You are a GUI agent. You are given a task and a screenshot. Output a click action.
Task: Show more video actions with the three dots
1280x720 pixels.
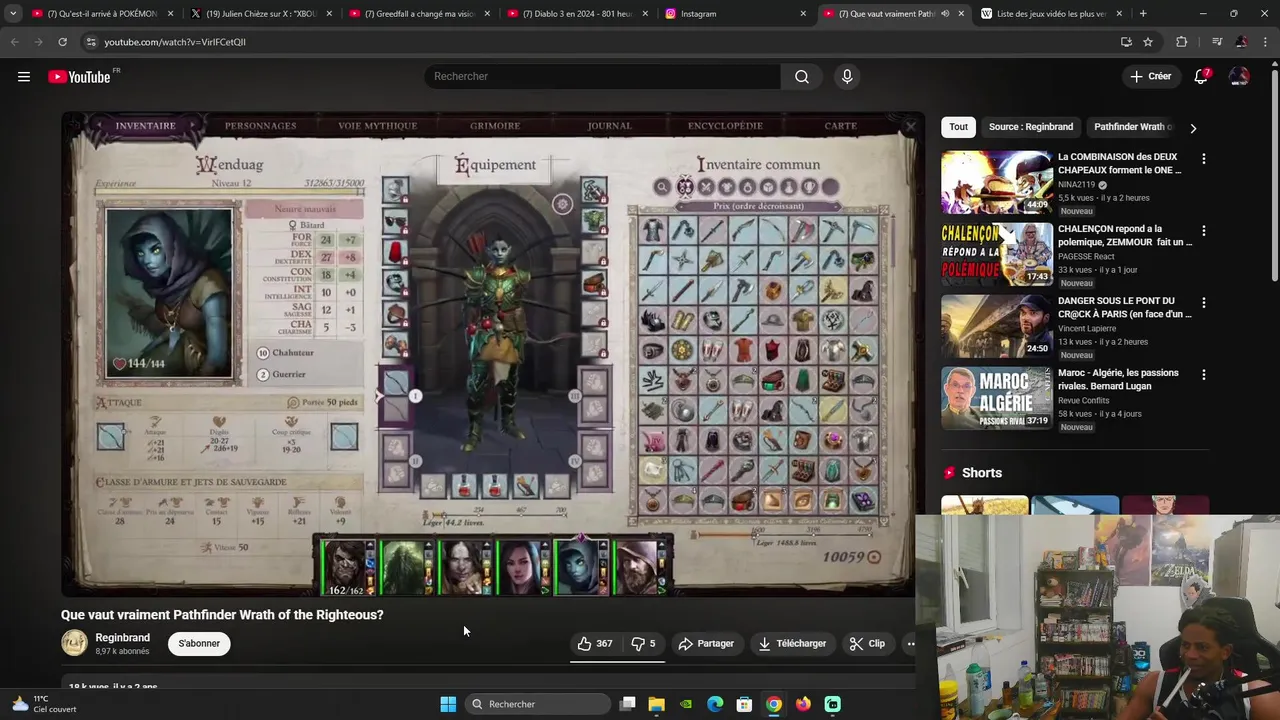910,644
